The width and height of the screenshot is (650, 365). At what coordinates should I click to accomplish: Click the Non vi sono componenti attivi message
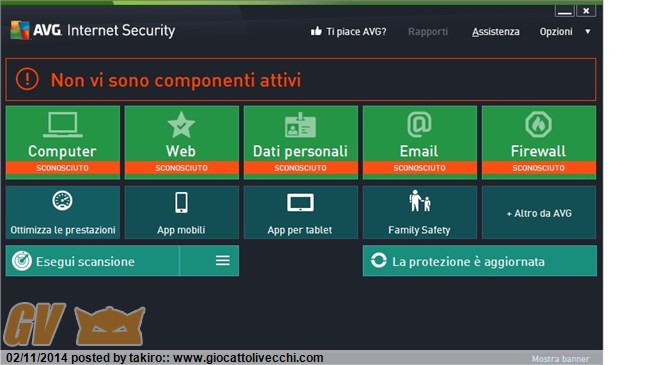click(x=176, y=80)
